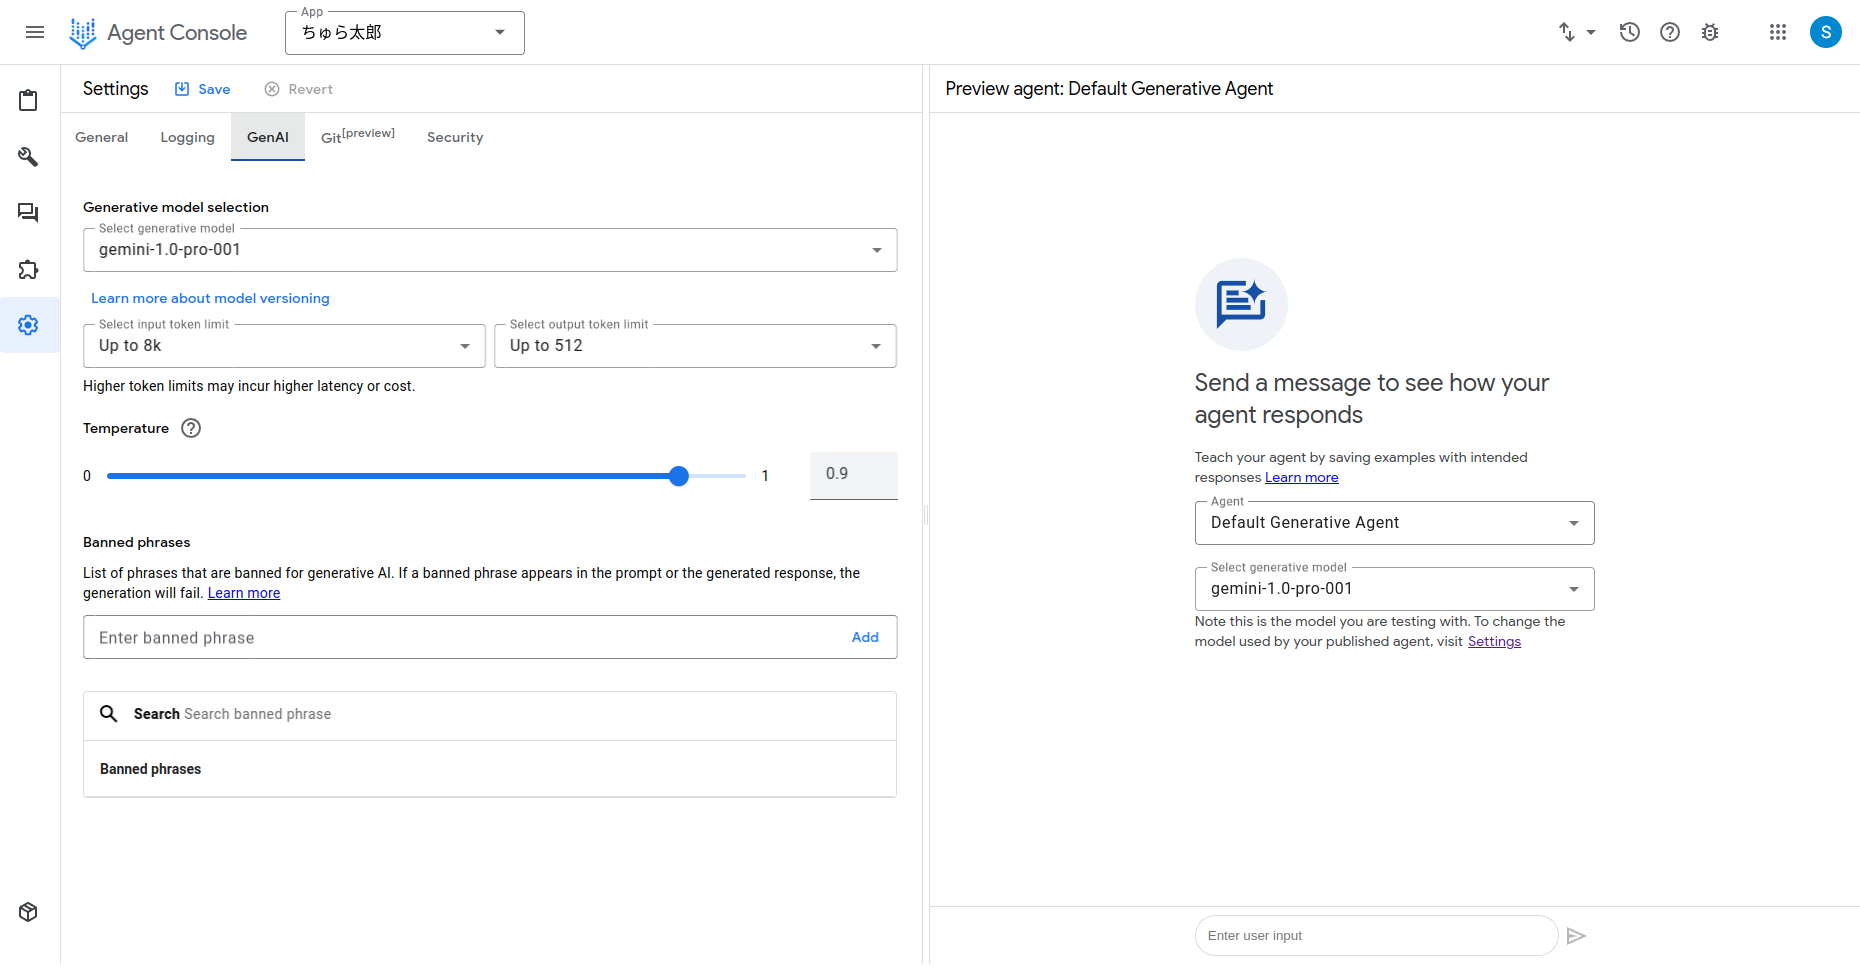
Task: Open the input token limit dropdown
Action: (284, 346)
